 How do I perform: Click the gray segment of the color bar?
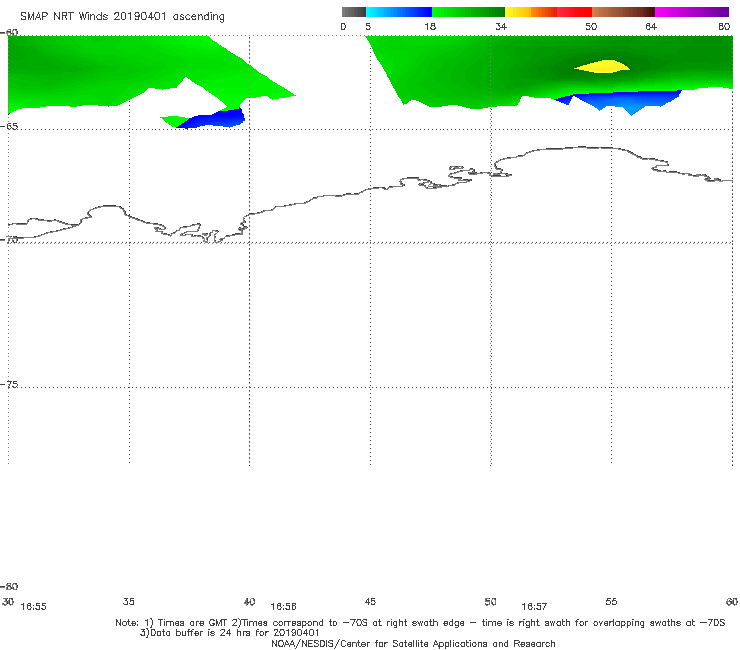point(353,12)
